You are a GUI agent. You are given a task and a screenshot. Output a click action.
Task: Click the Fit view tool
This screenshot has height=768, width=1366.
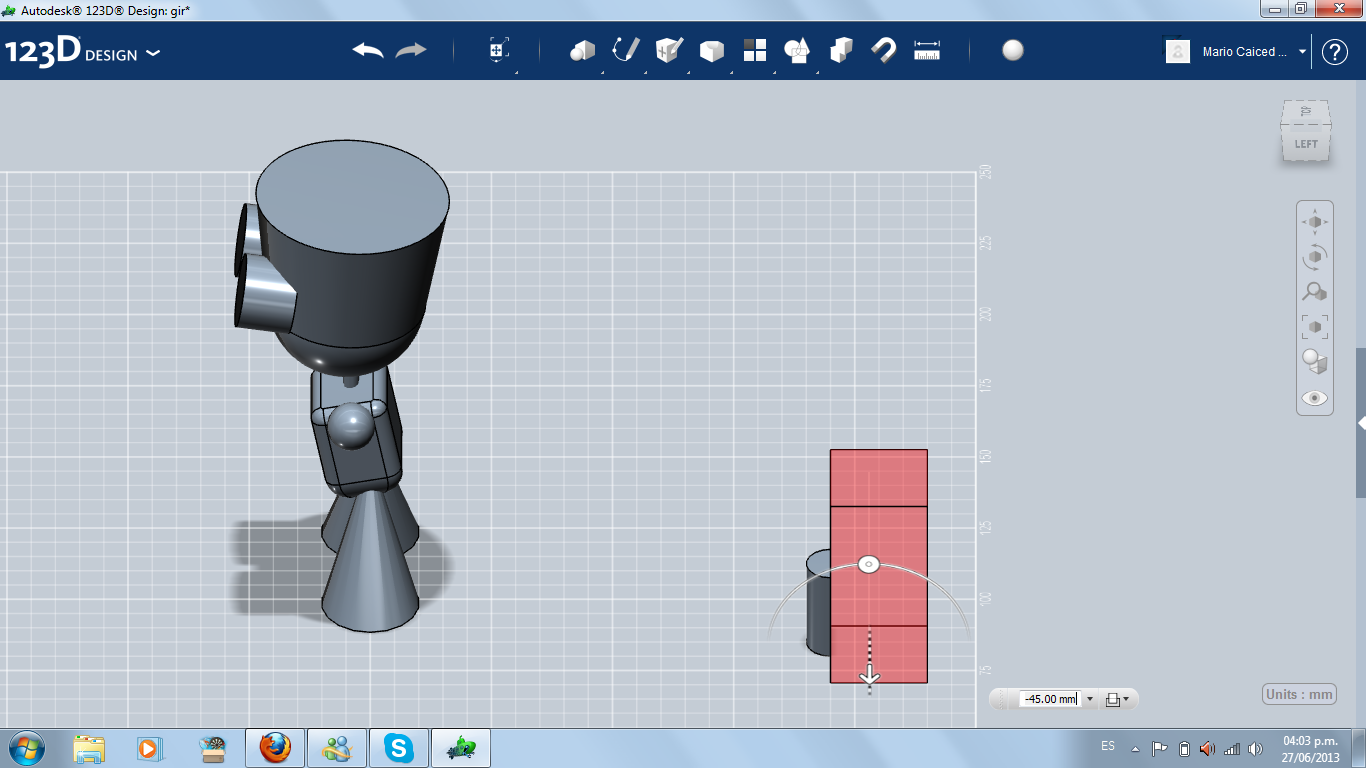pos(1315,327)
